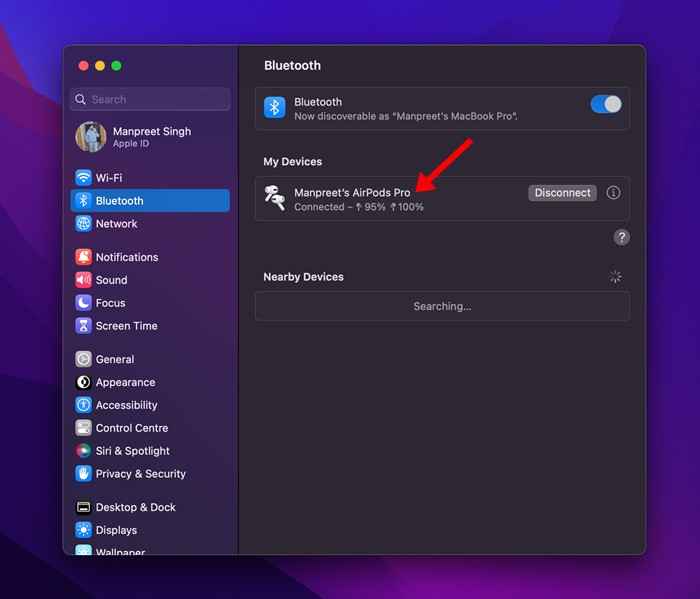700x599 pixels.
Task: Click Manpreet Singh profile picture
Action: (x=91, y=137)
